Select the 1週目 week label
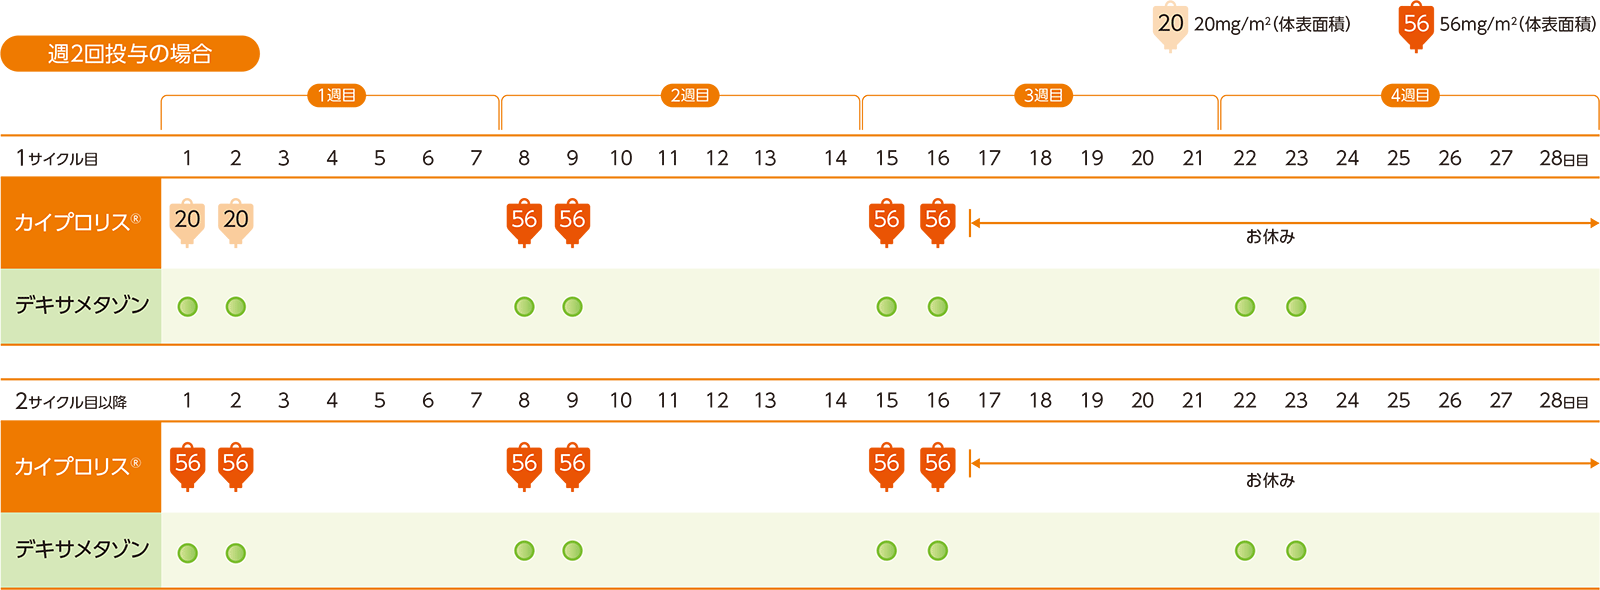This screenshot has height=590, width=1600. click(x=336, y=96)
